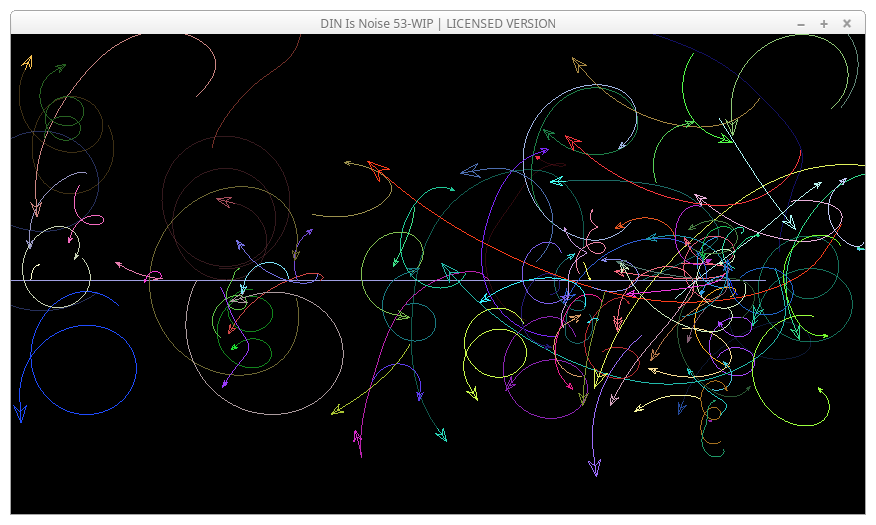This screenshot has width=876, height=525.
Task: Click the pink arrowhead inside the brown concentric circles
Action: click(x=225, y=201)
